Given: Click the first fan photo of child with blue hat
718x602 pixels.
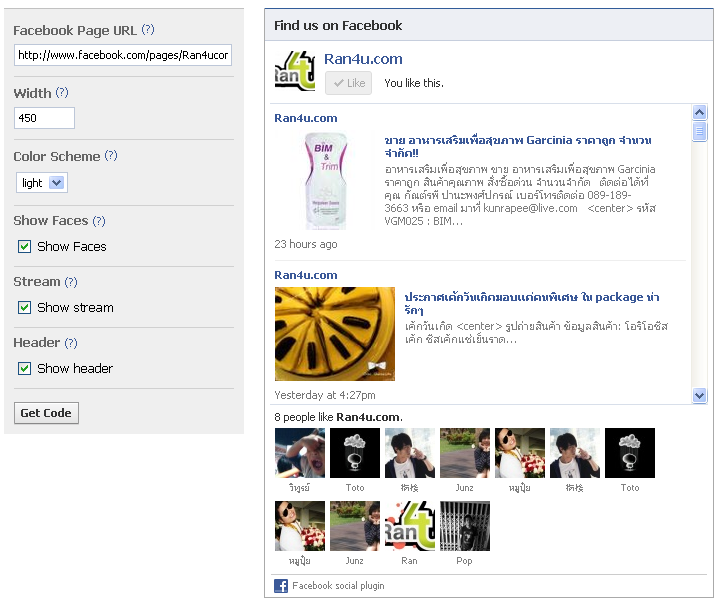Looking at the screenshot, I should [300, 453].
